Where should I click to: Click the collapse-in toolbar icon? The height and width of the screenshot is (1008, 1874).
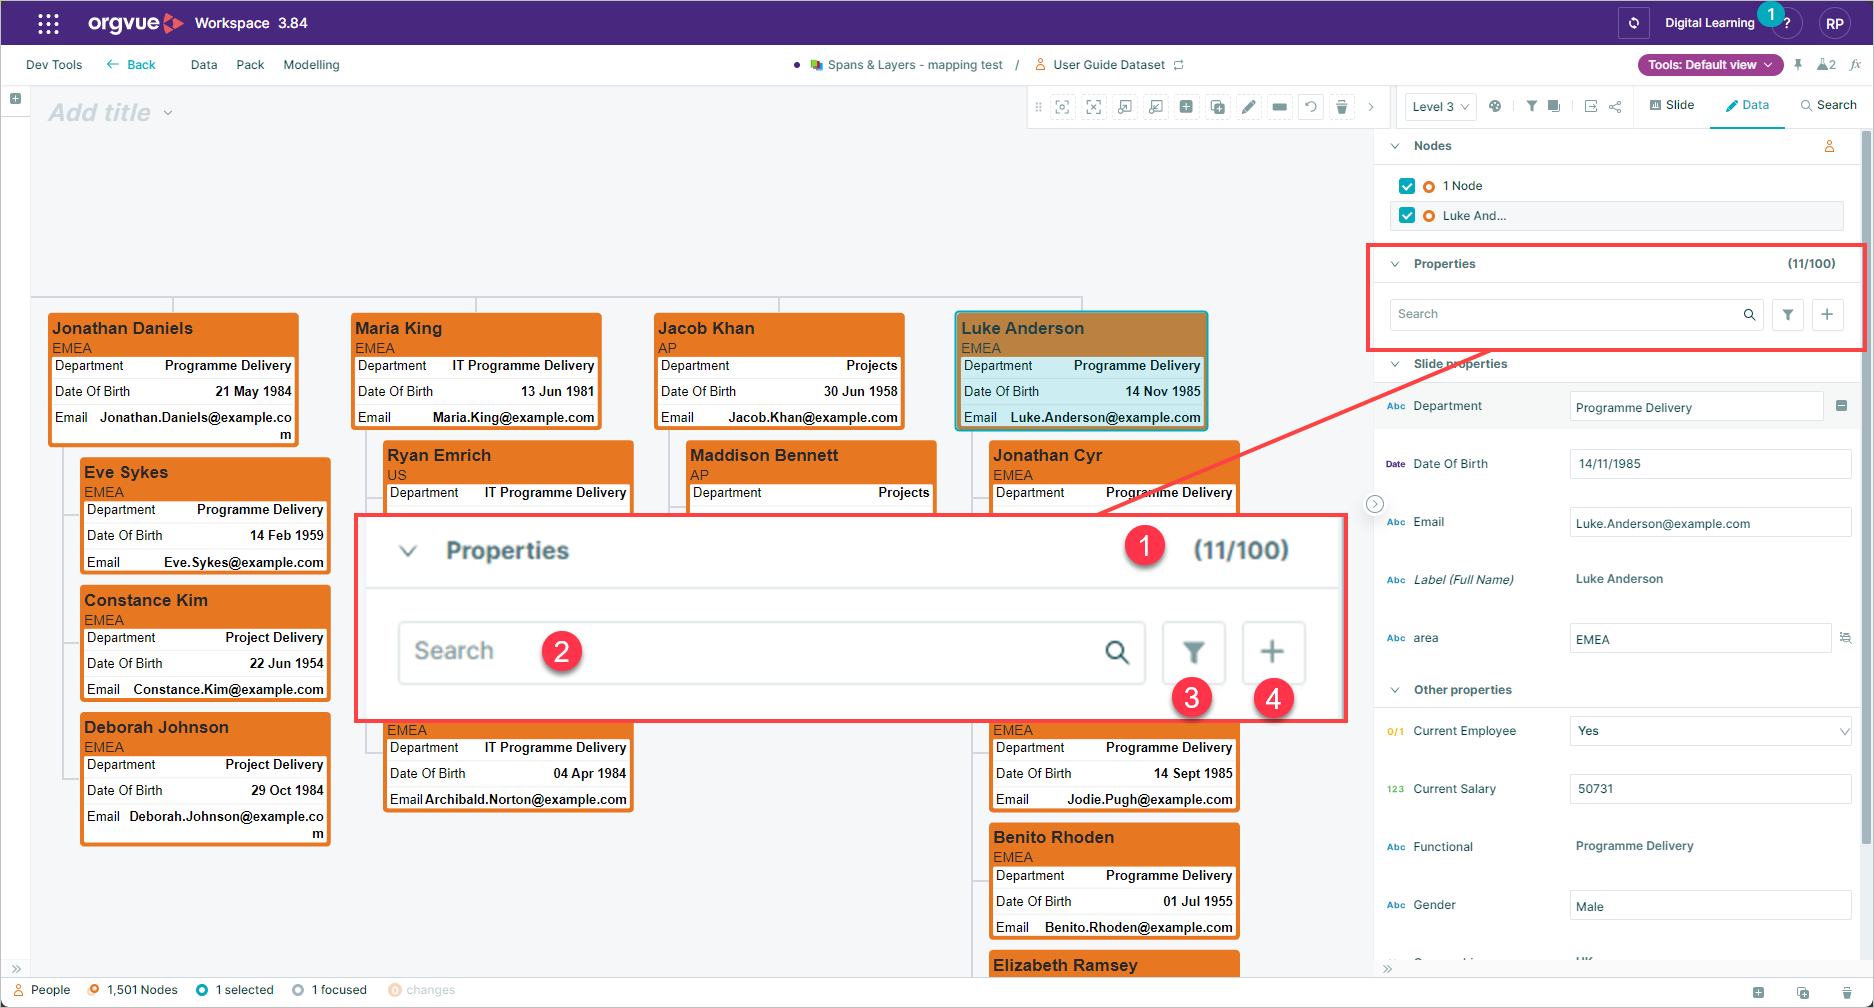[1156, 107]
